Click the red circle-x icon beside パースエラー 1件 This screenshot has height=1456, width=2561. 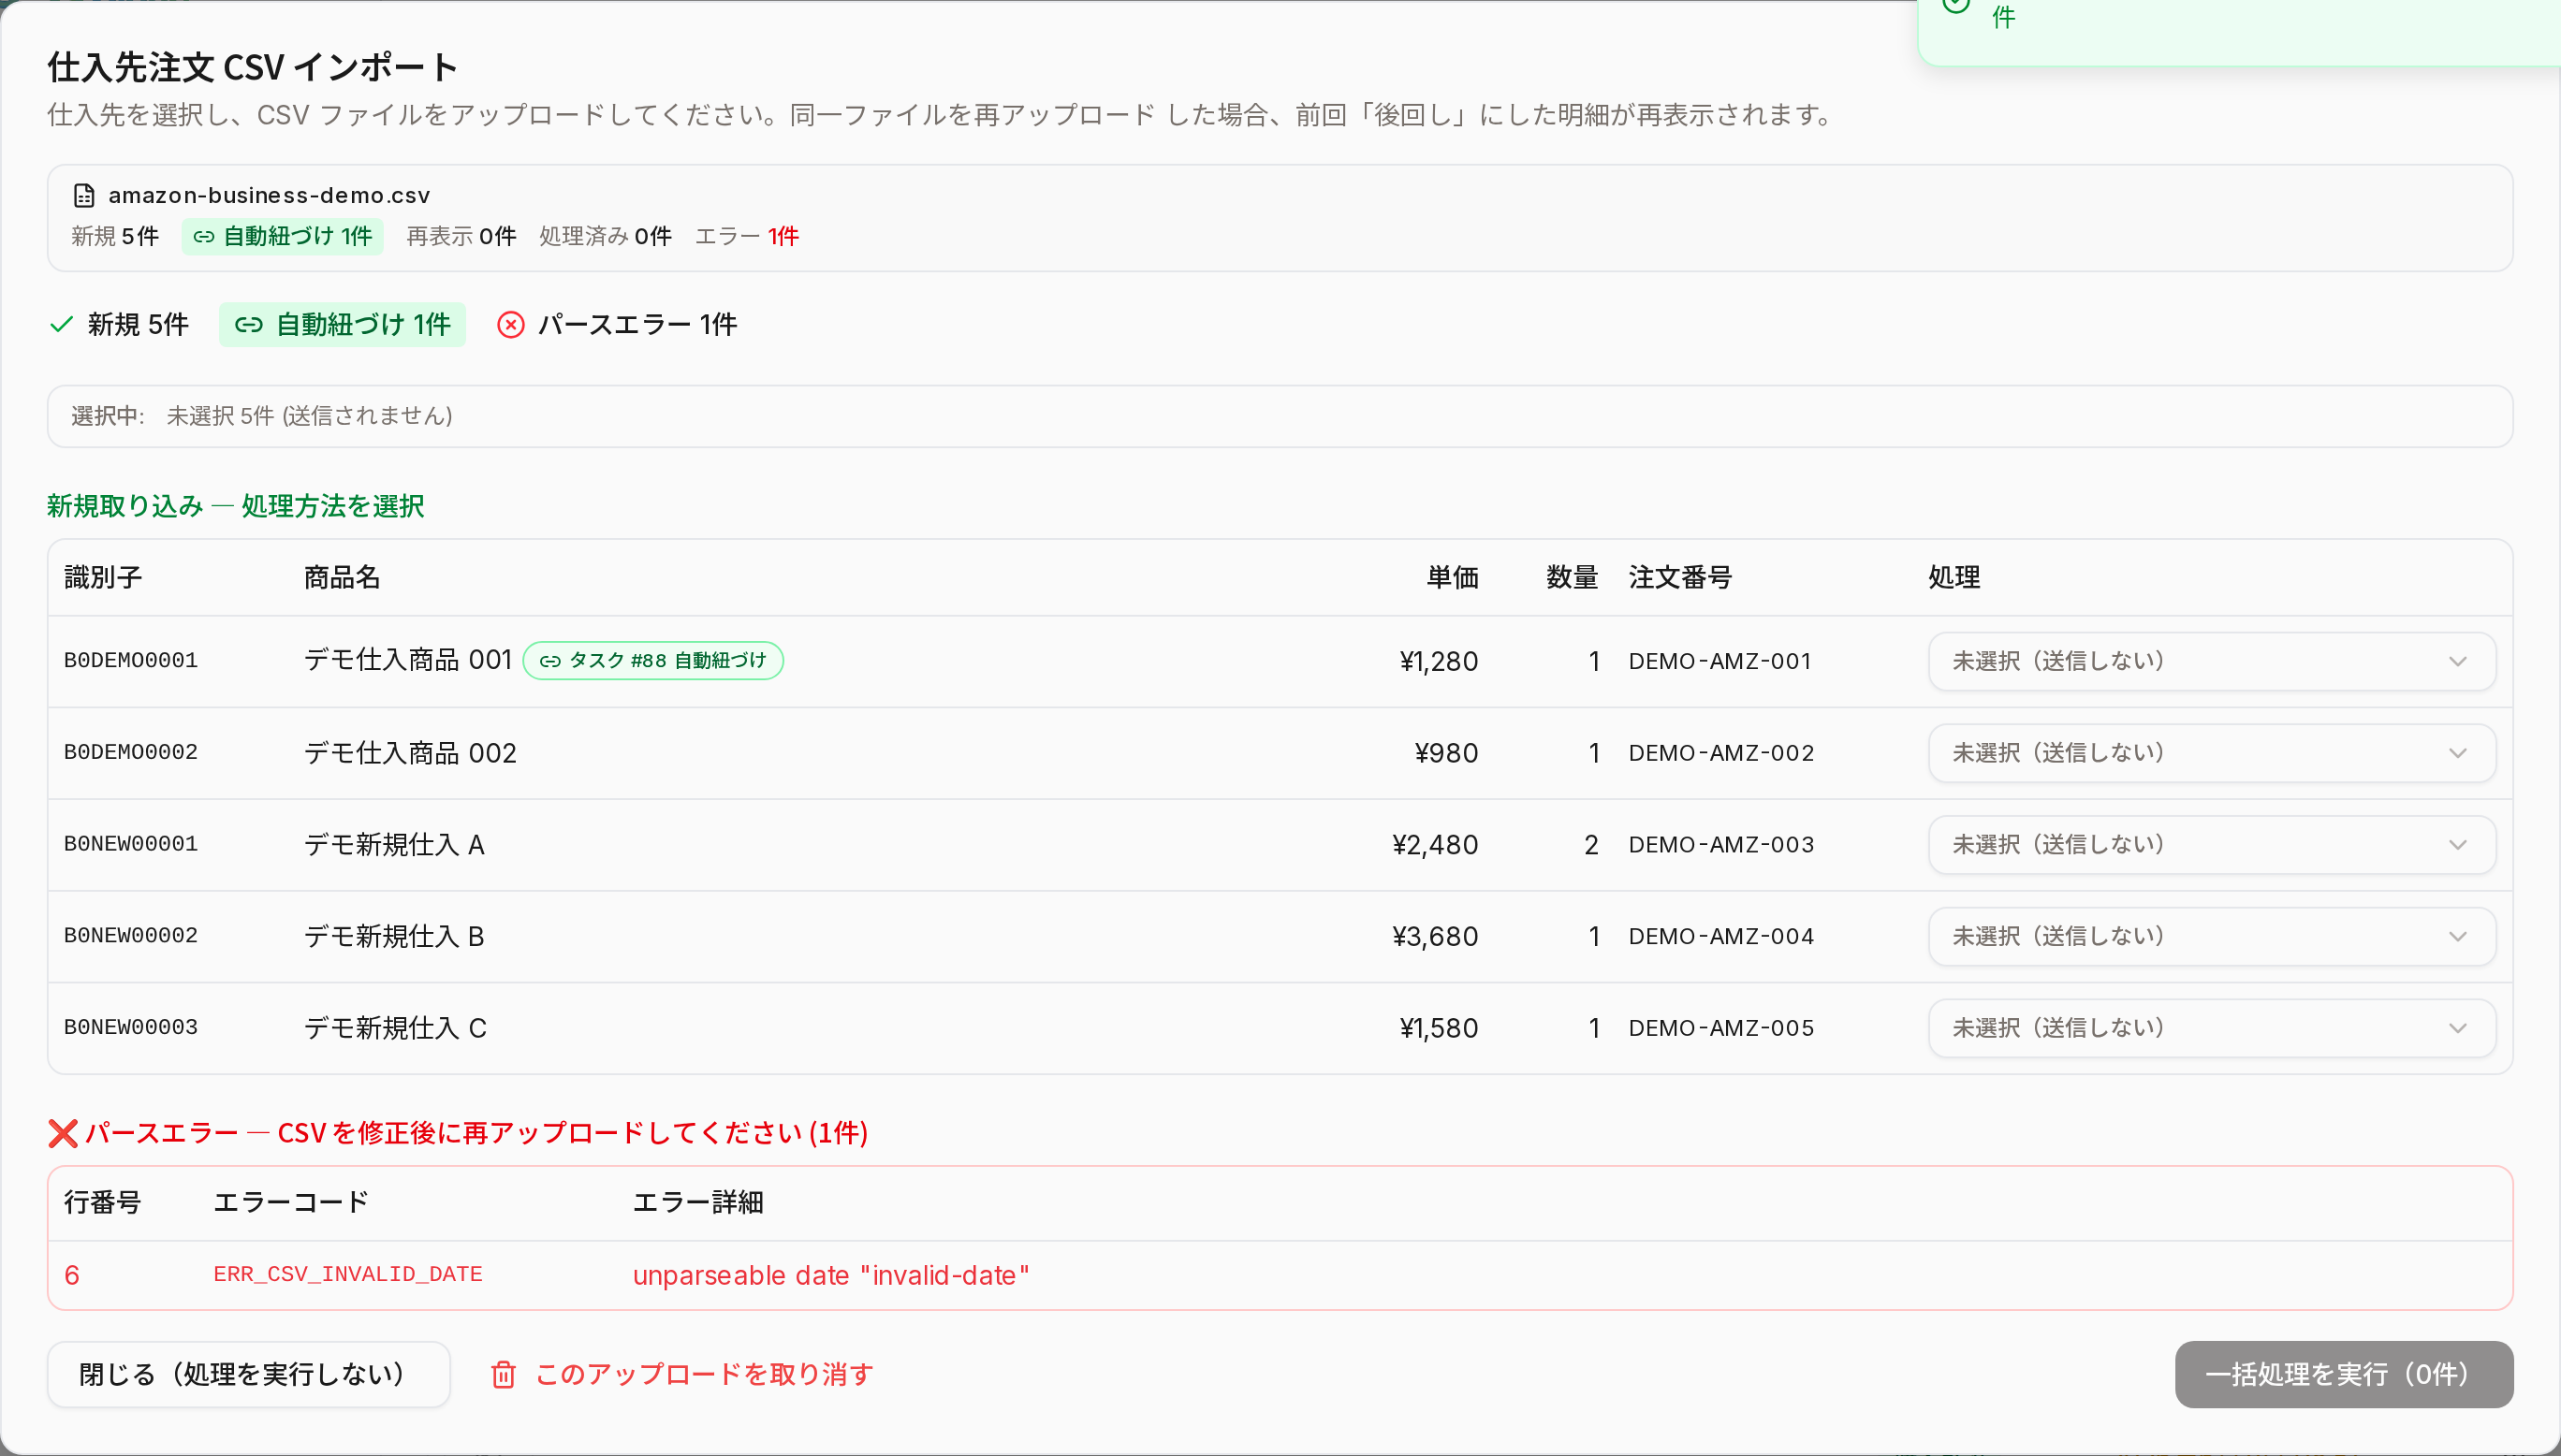(510, 325)
